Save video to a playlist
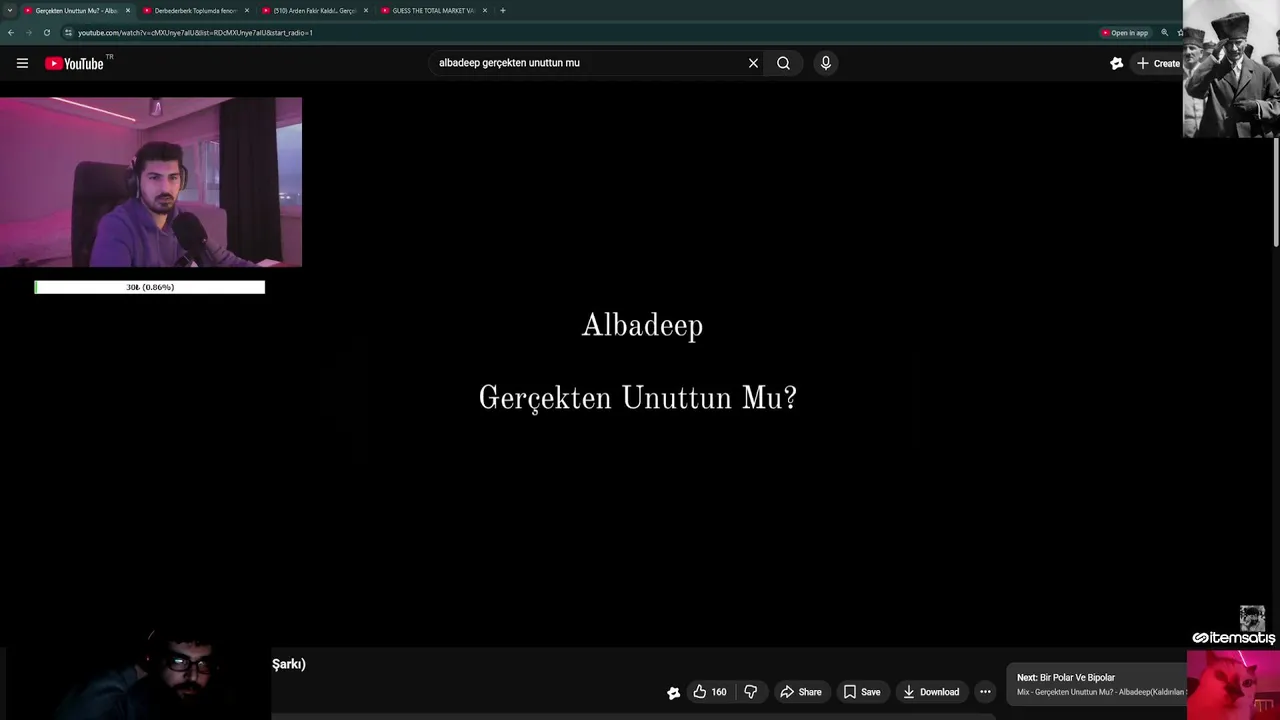1280x720 pixels. pos(861,692)
